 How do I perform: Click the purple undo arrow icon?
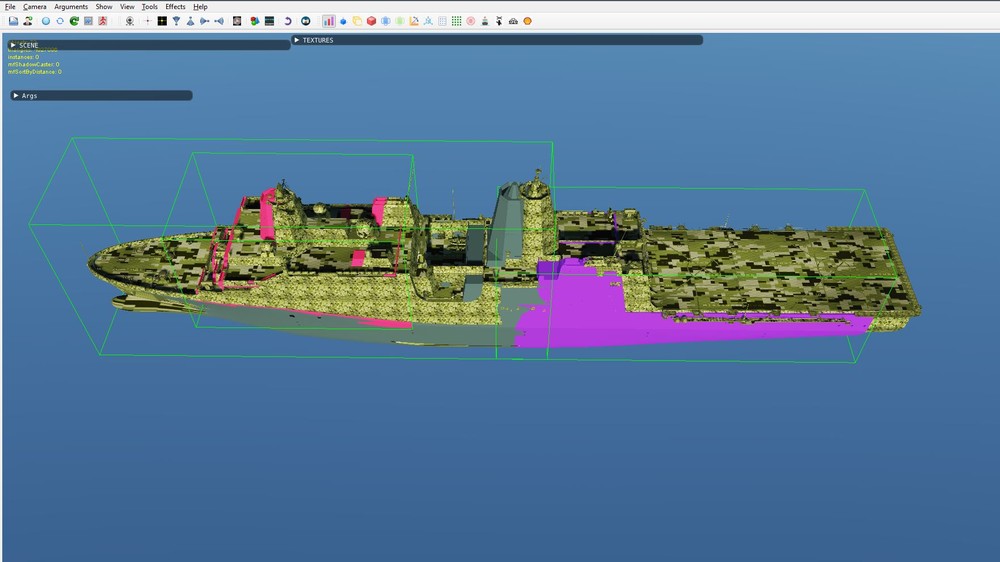click(x=288, y=21)
